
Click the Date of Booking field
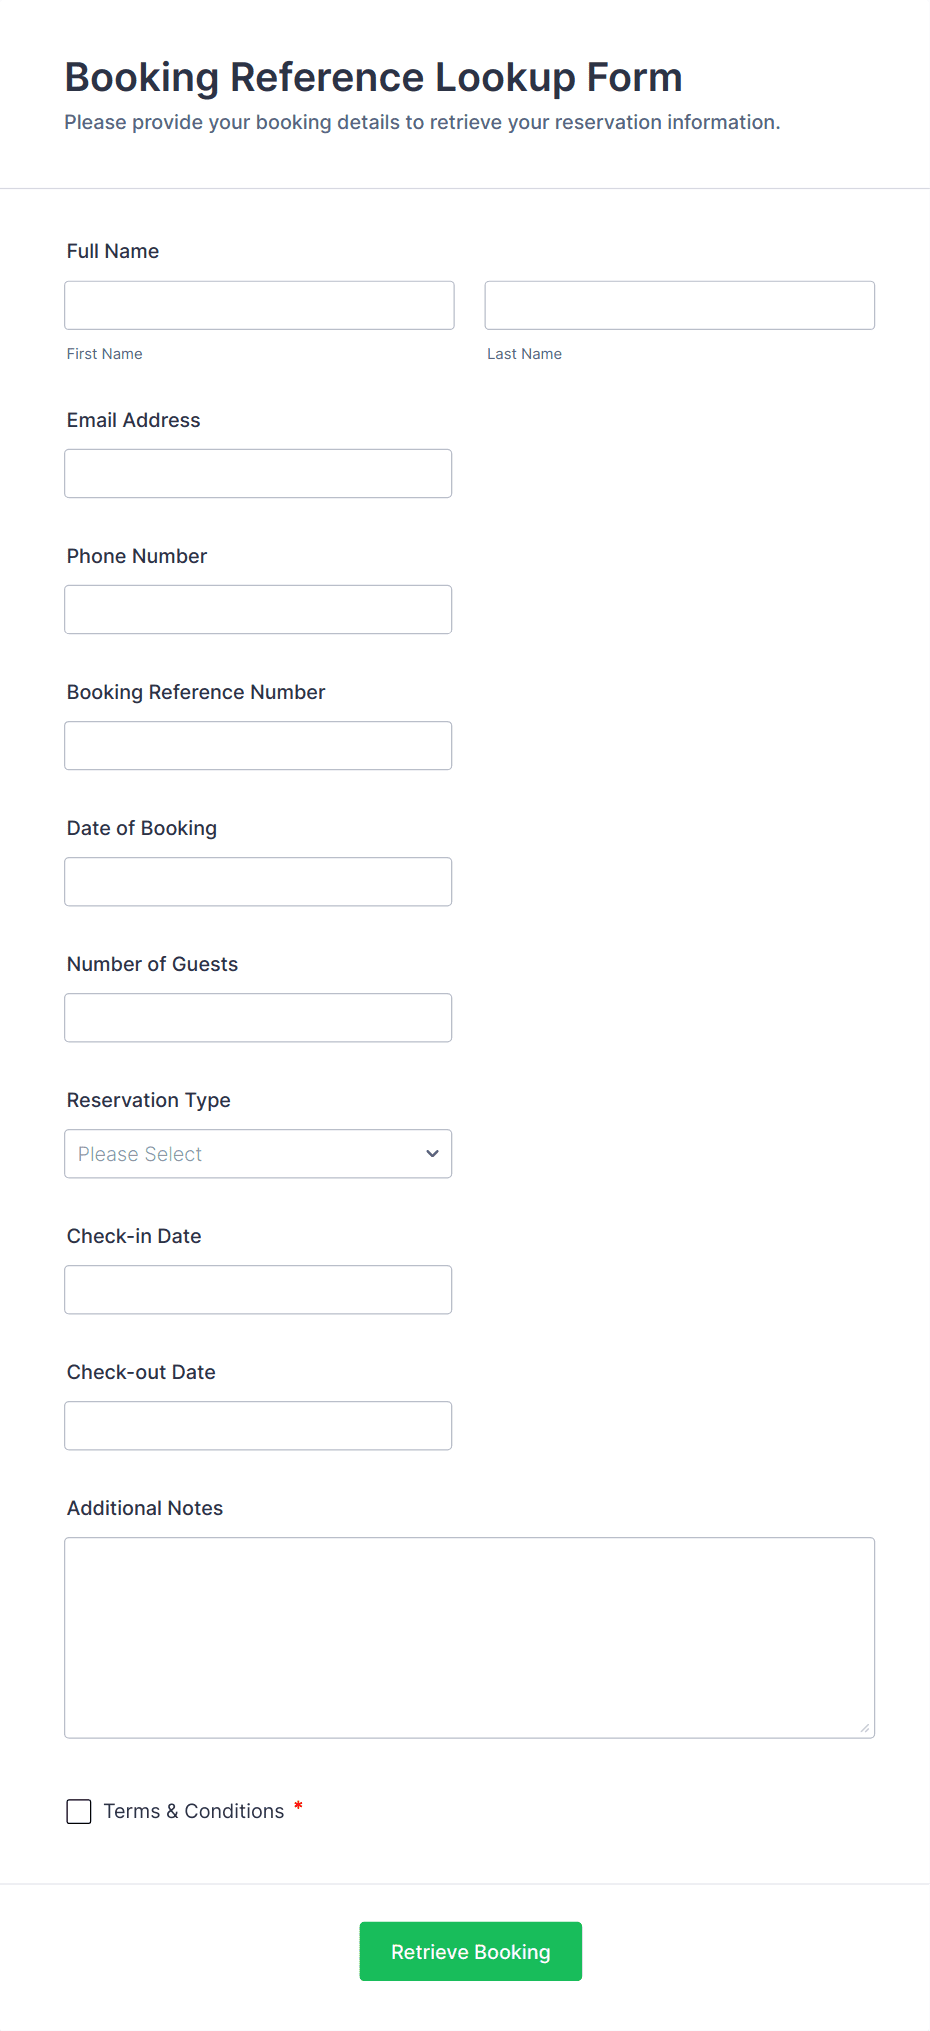pyautogui.click(x=258, y=881)
